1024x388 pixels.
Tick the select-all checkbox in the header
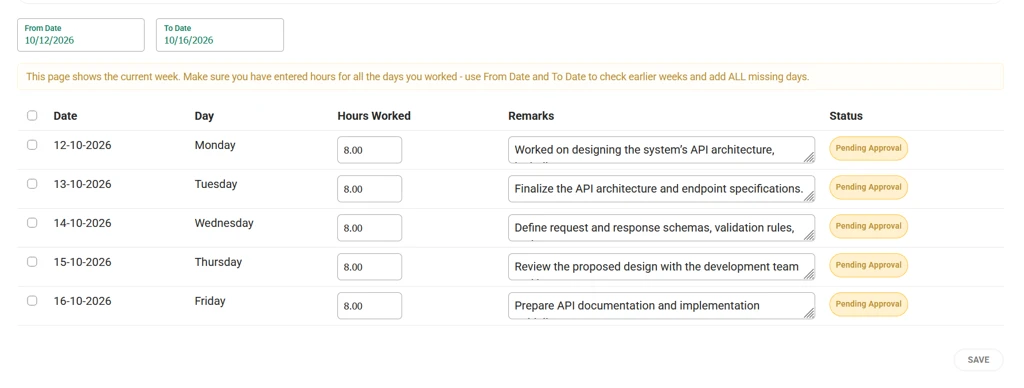point(32,116)
